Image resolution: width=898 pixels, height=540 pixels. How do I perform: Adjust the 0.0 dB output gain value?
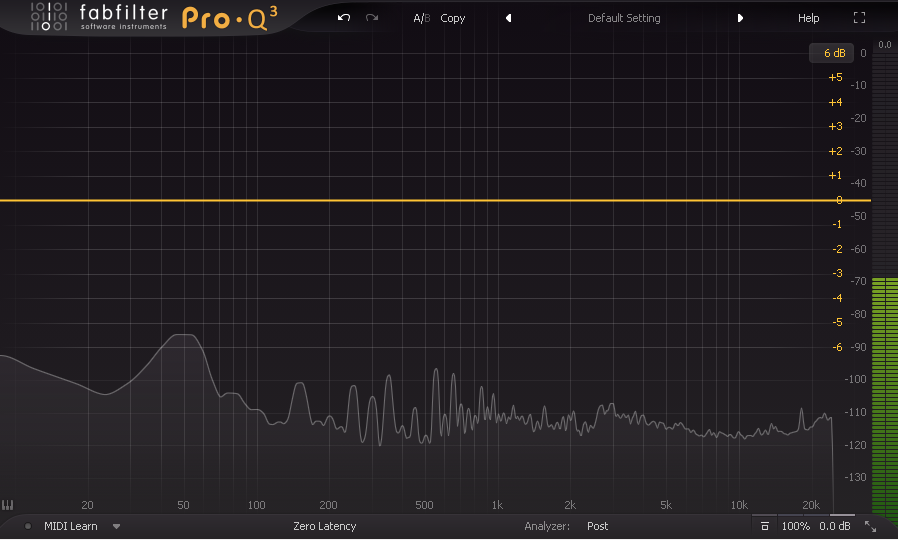834,526
